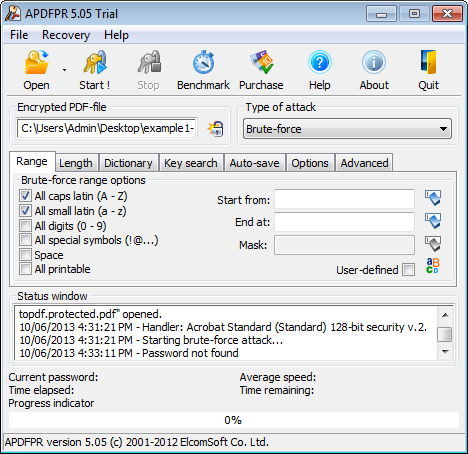Screen dimensions: 468x454
Task: Click the status bar version text
Action: click(x=137, y=442)
